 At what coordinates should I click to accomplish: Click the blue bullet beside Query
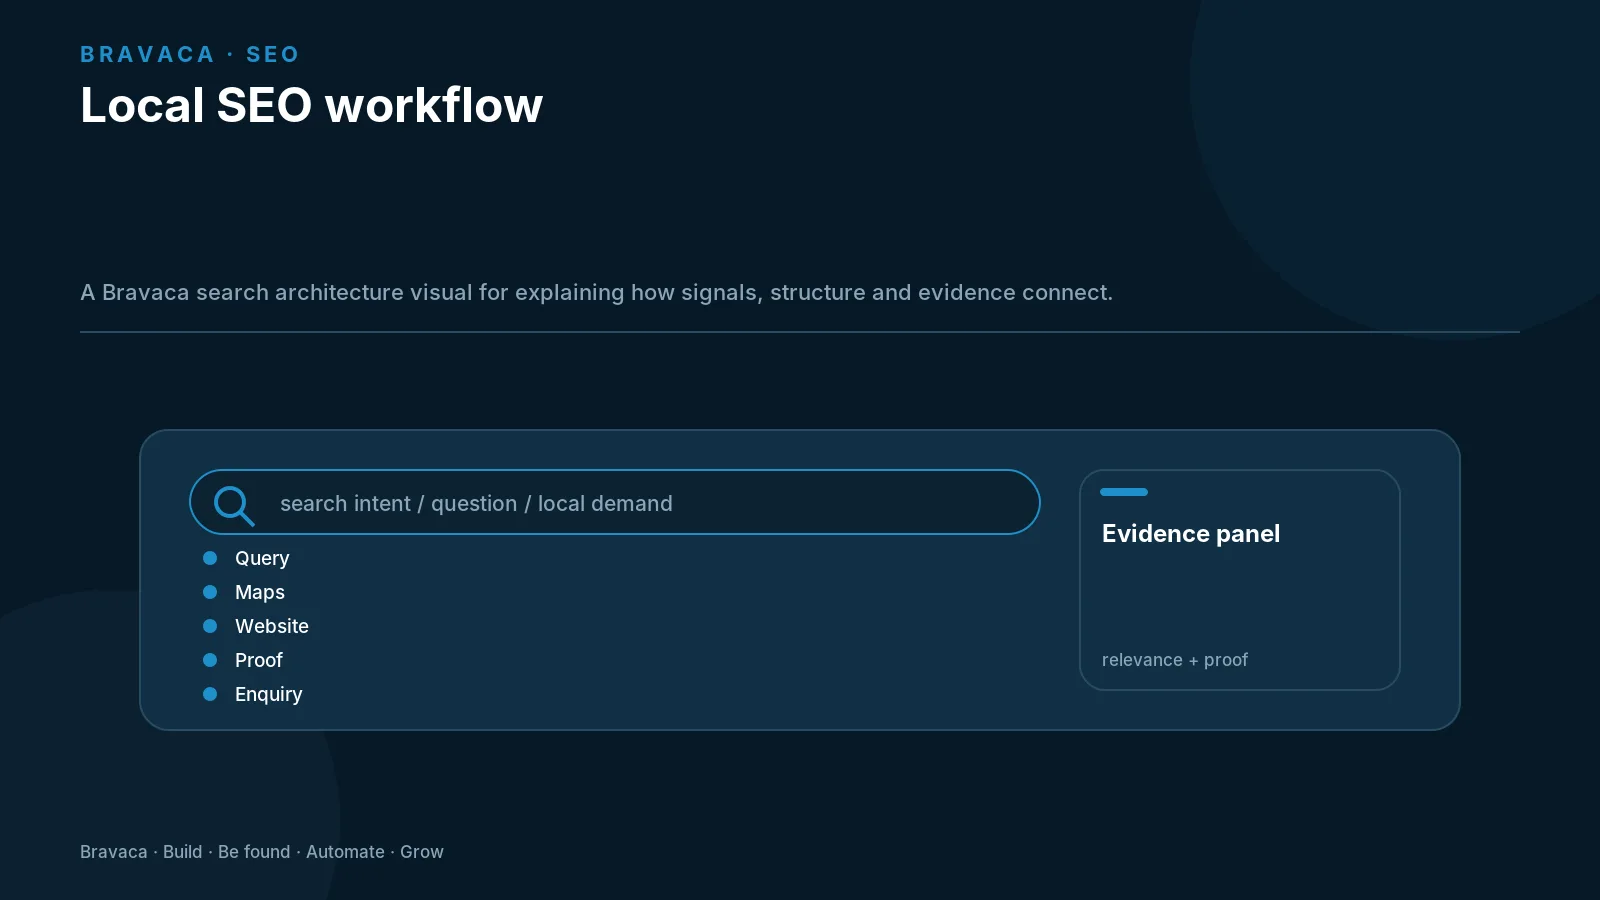(x=210, y=558)
